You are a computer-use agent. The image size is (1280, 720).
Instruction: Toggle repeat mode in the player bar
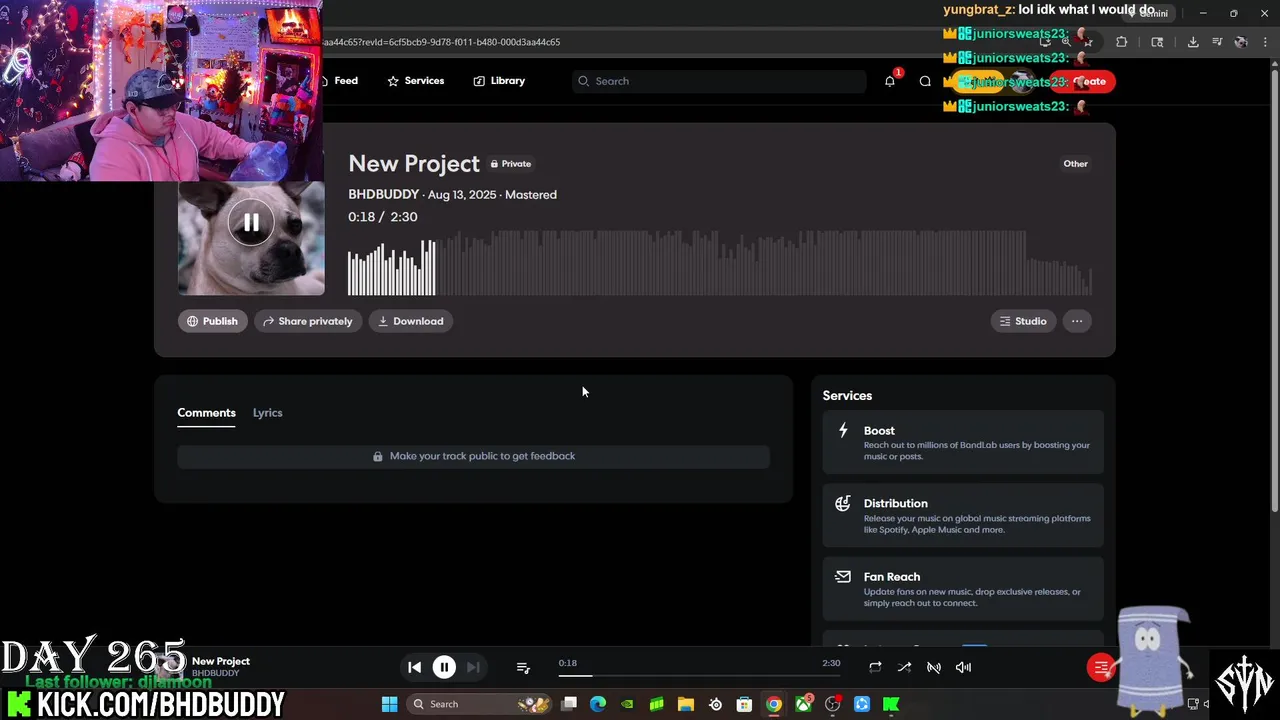click(875, 667)
